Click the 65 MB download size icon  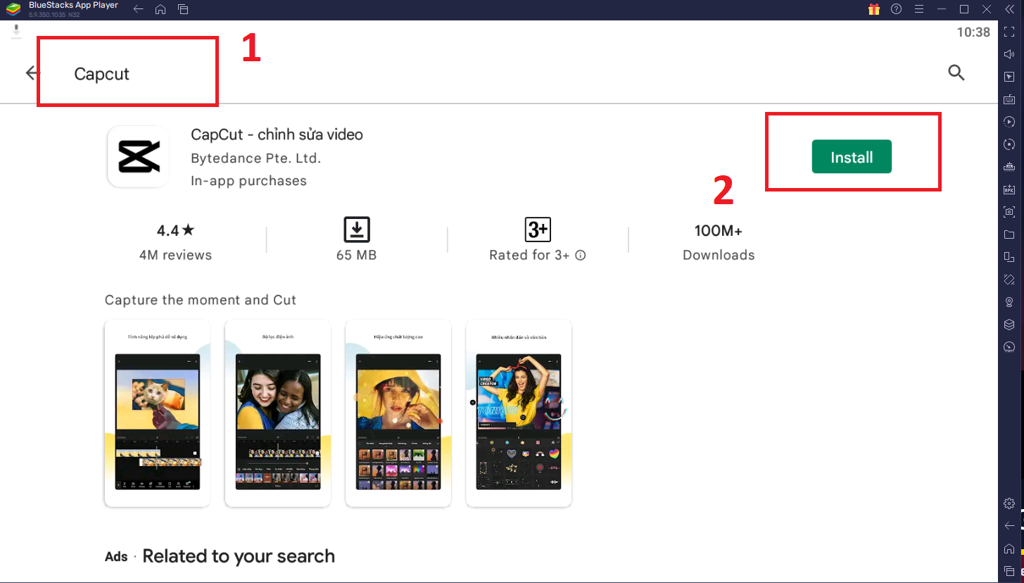point(357,230)
